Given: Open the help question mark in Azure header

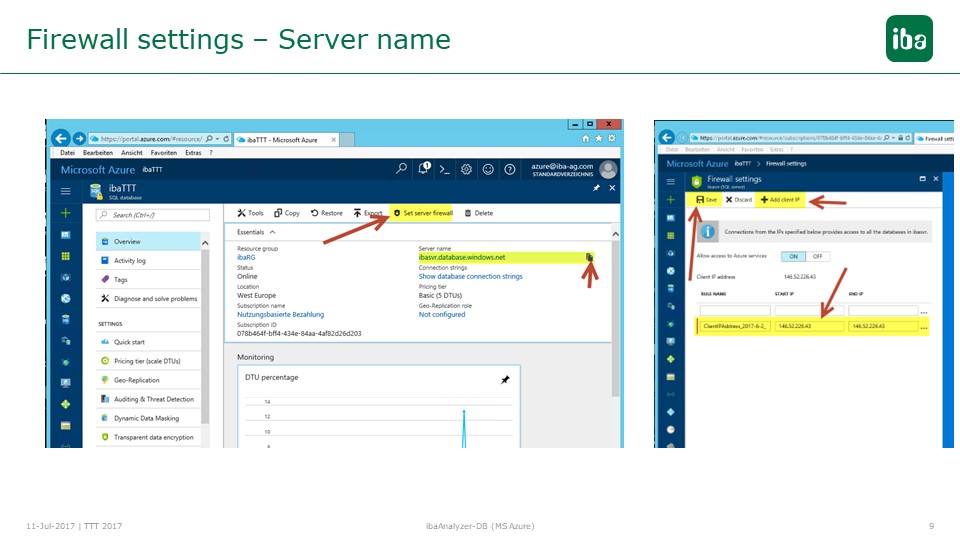Looking at the screenshot, I should 509,170.
